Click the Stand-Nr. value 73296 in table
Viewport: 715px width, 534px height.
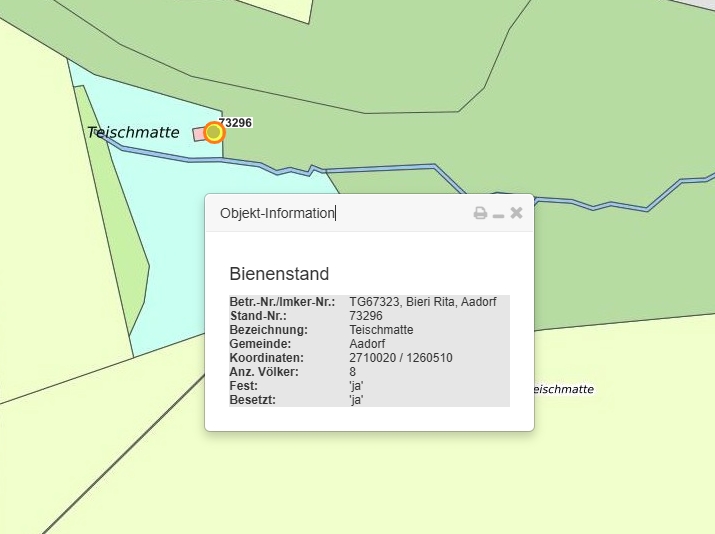click(366, 315)
